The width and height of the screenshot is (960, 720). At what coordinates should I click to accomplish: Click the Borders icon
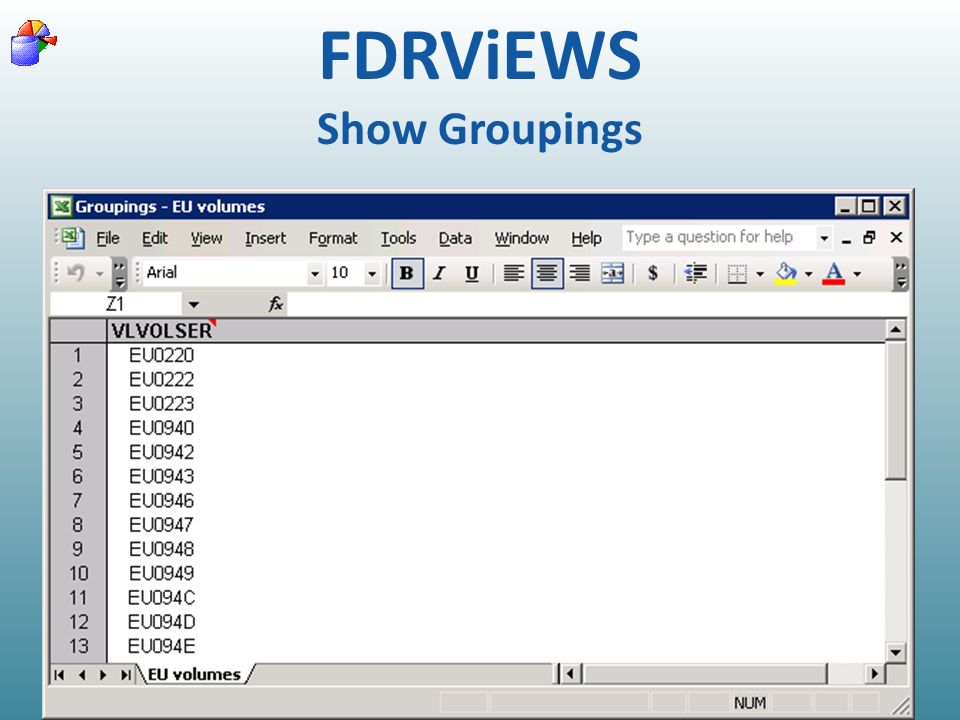(737, 273)
